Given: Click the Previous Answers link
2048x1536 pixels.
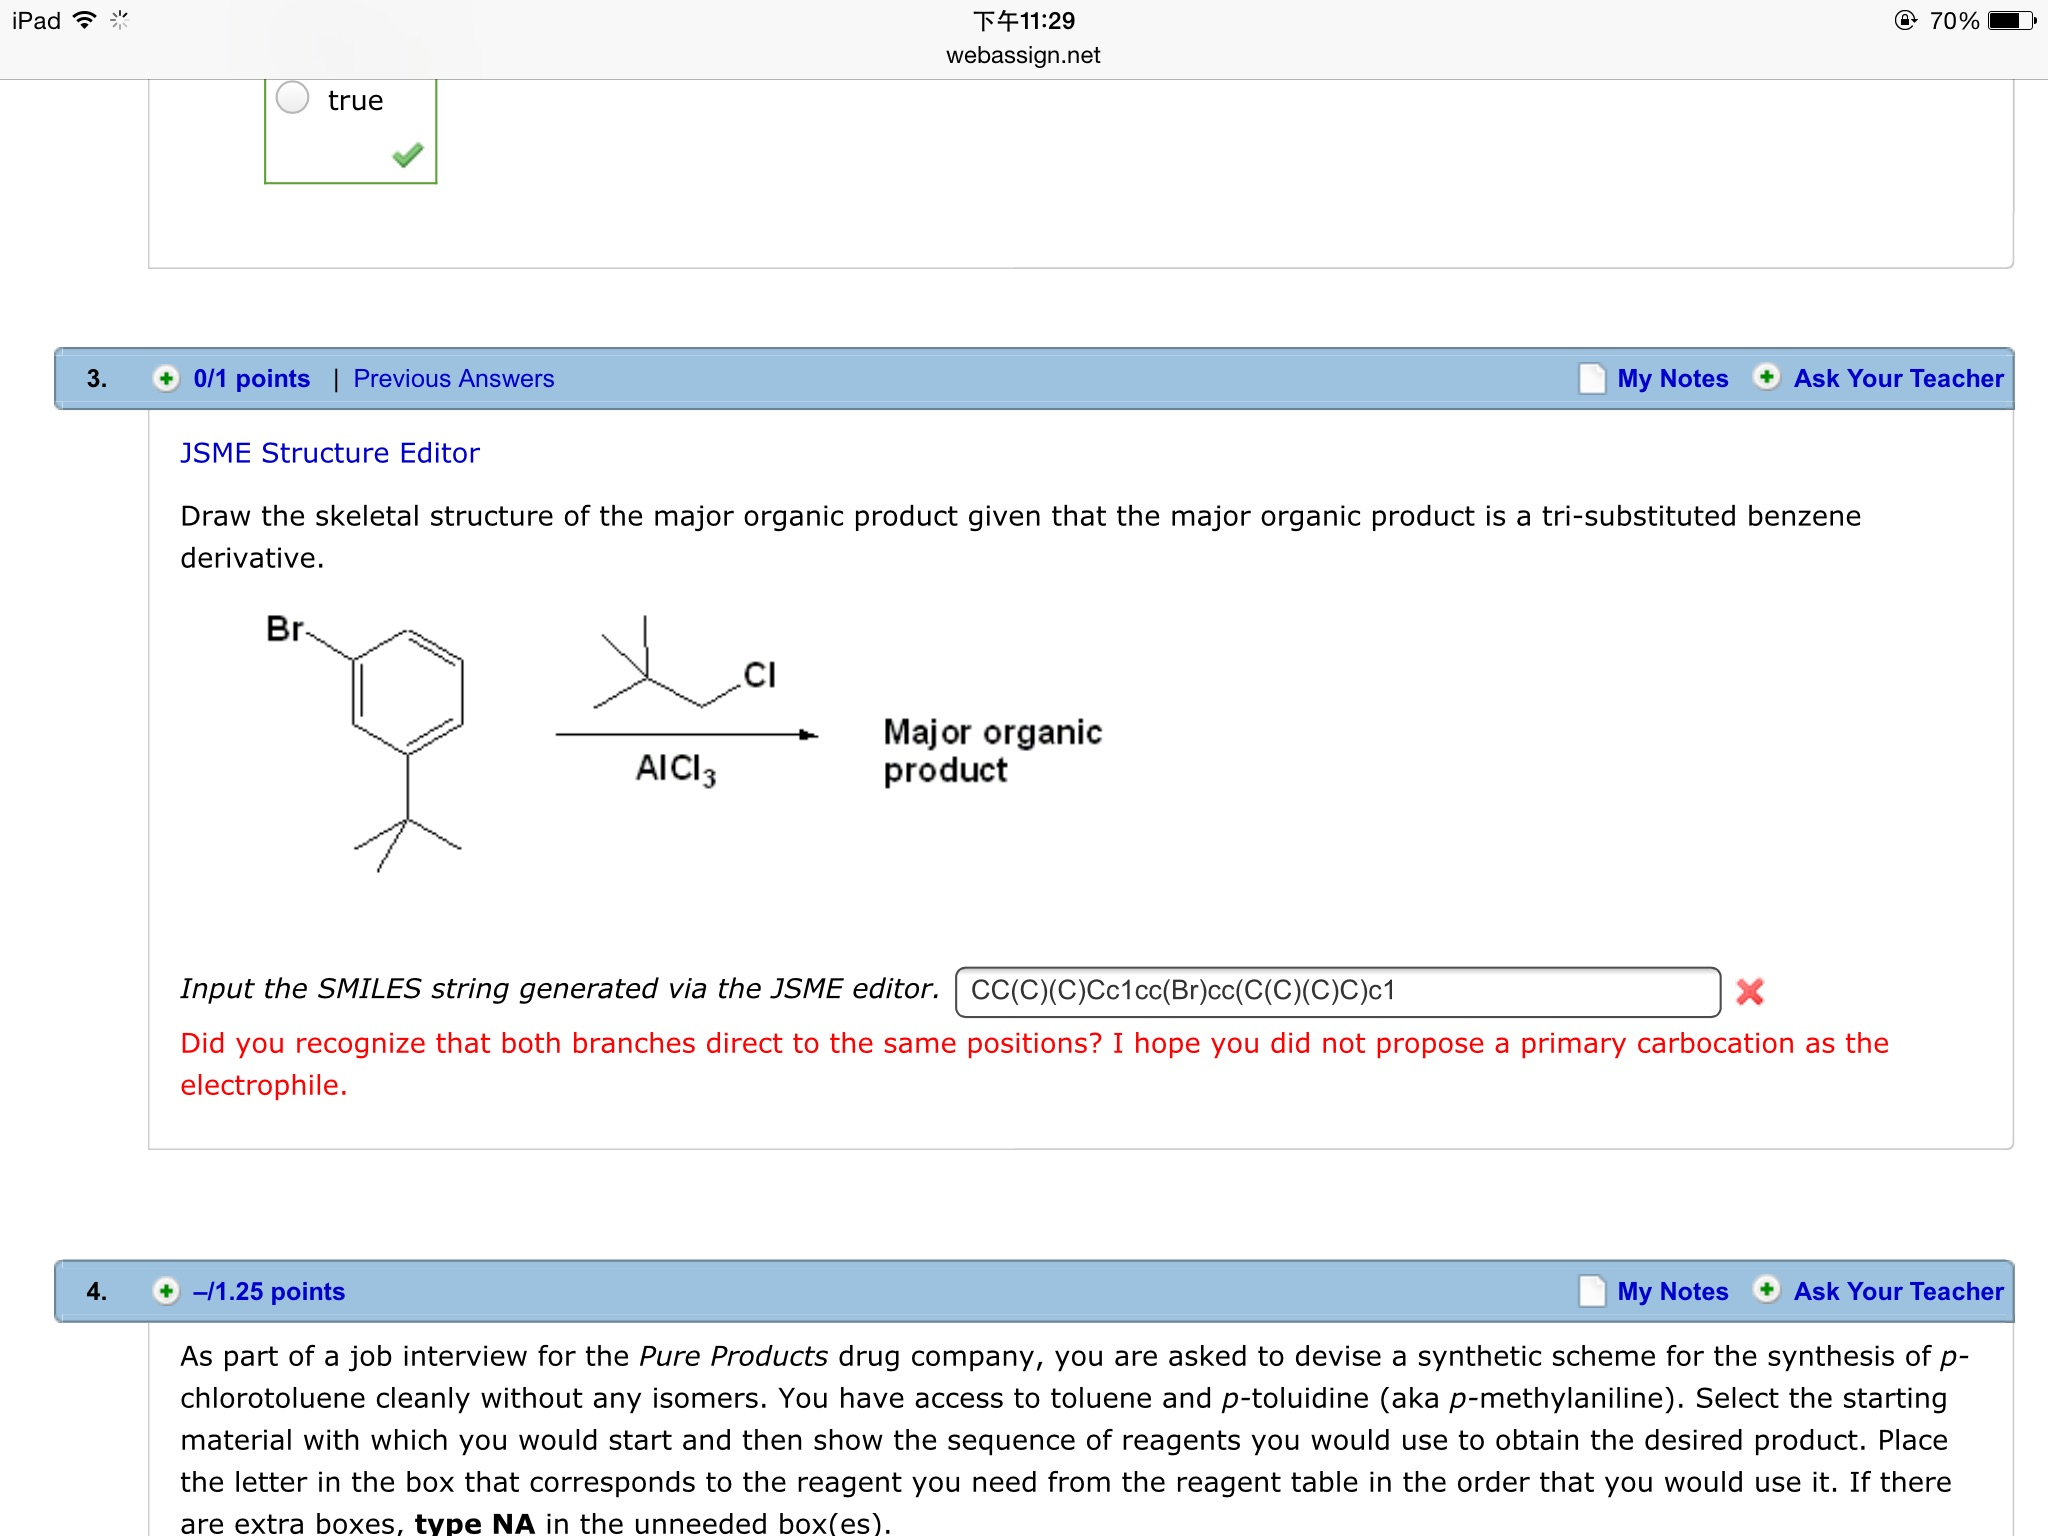Looking at the screenshot, I should coord(453,379).
